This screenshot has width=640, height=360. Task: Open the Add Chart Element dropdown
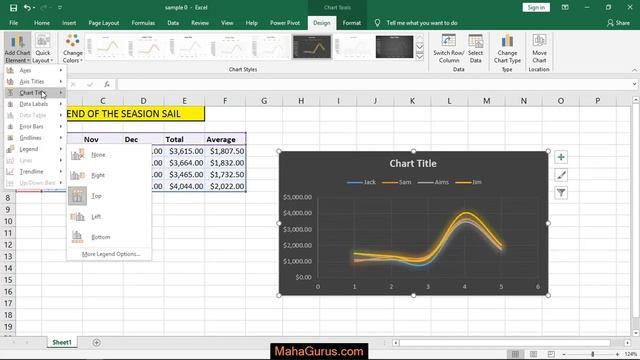coord(18,48)
